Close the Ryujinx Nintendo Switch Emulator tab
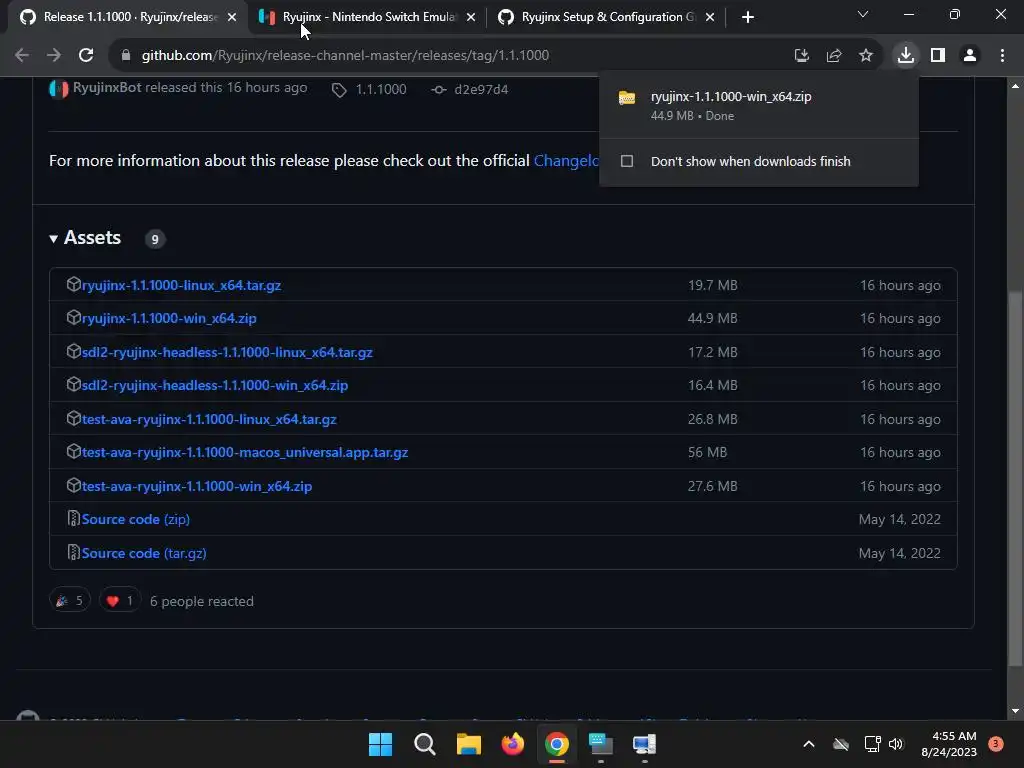The width and height of the screenshot is (1024, 768). (471, 17)
